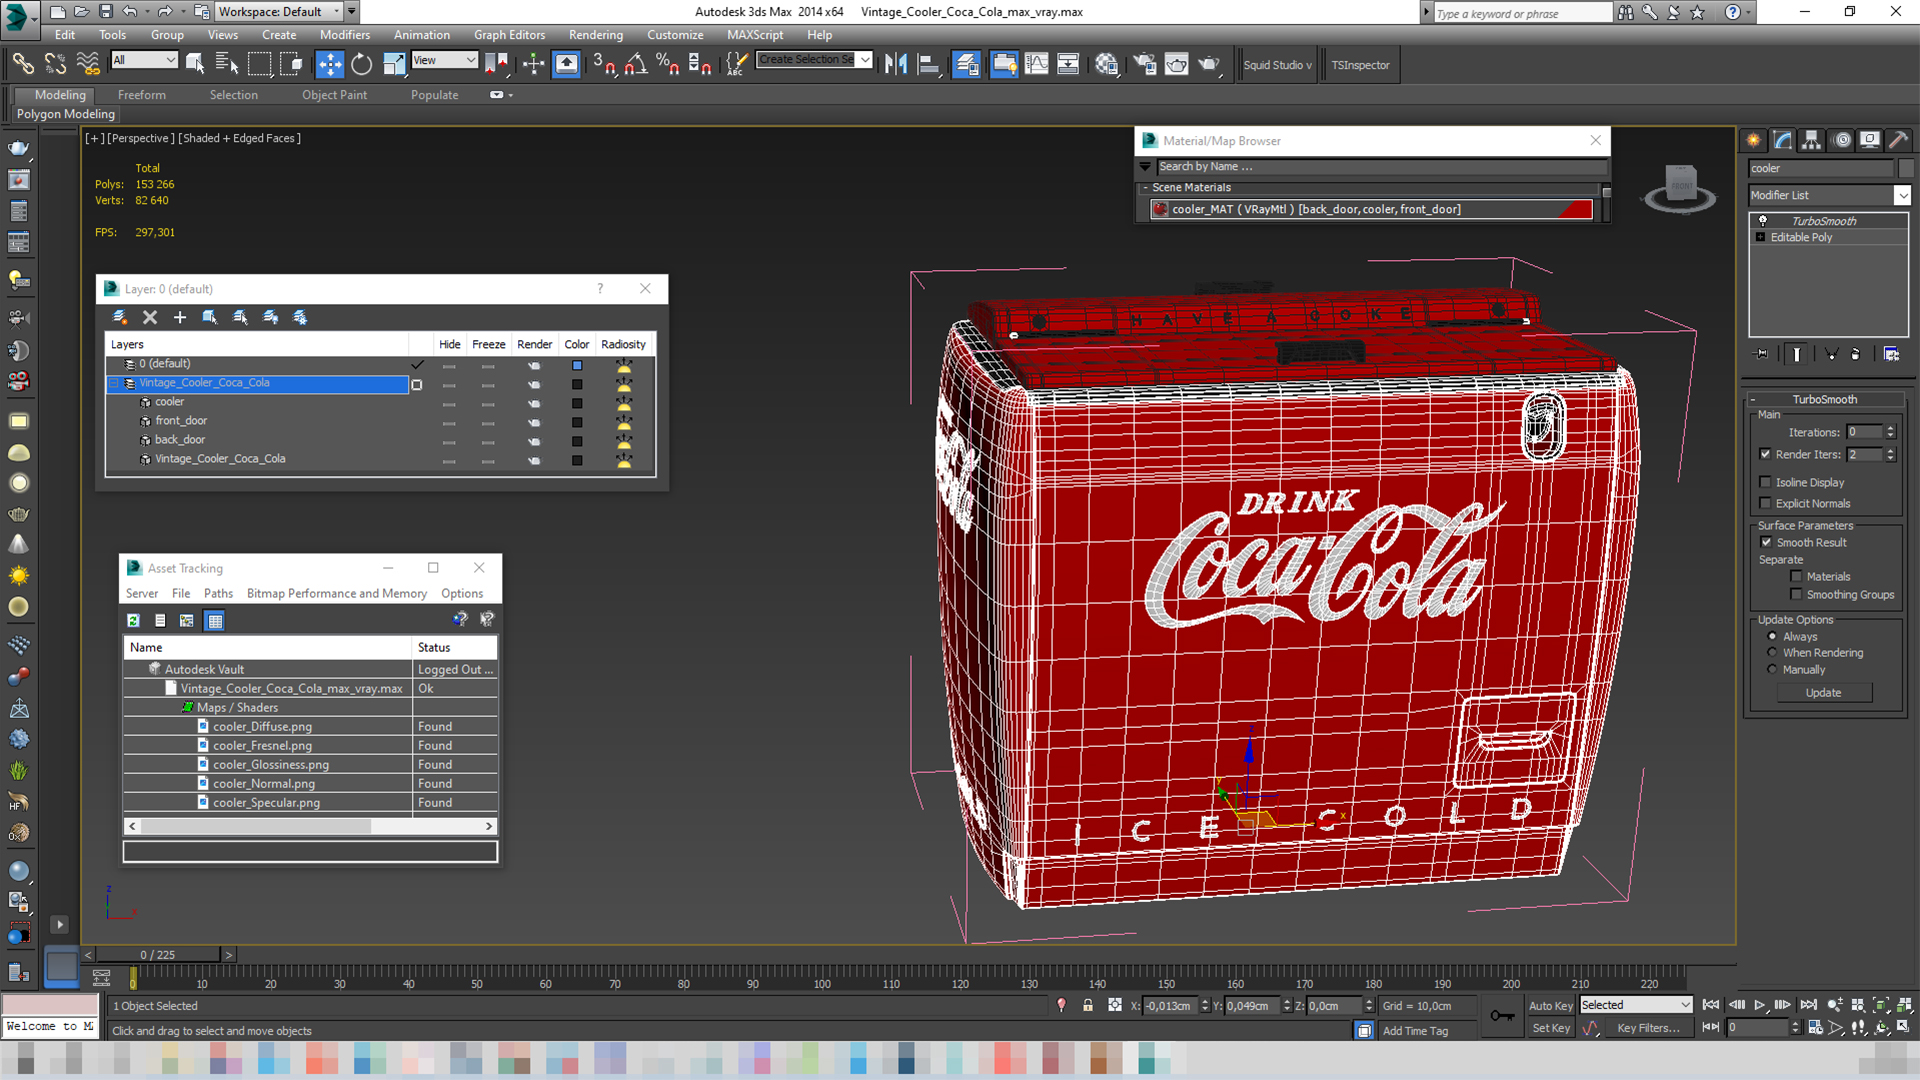Enable Explicit Normals checkbox
Screen dimensions: 1920x1080
click(x=1765, y=503)
